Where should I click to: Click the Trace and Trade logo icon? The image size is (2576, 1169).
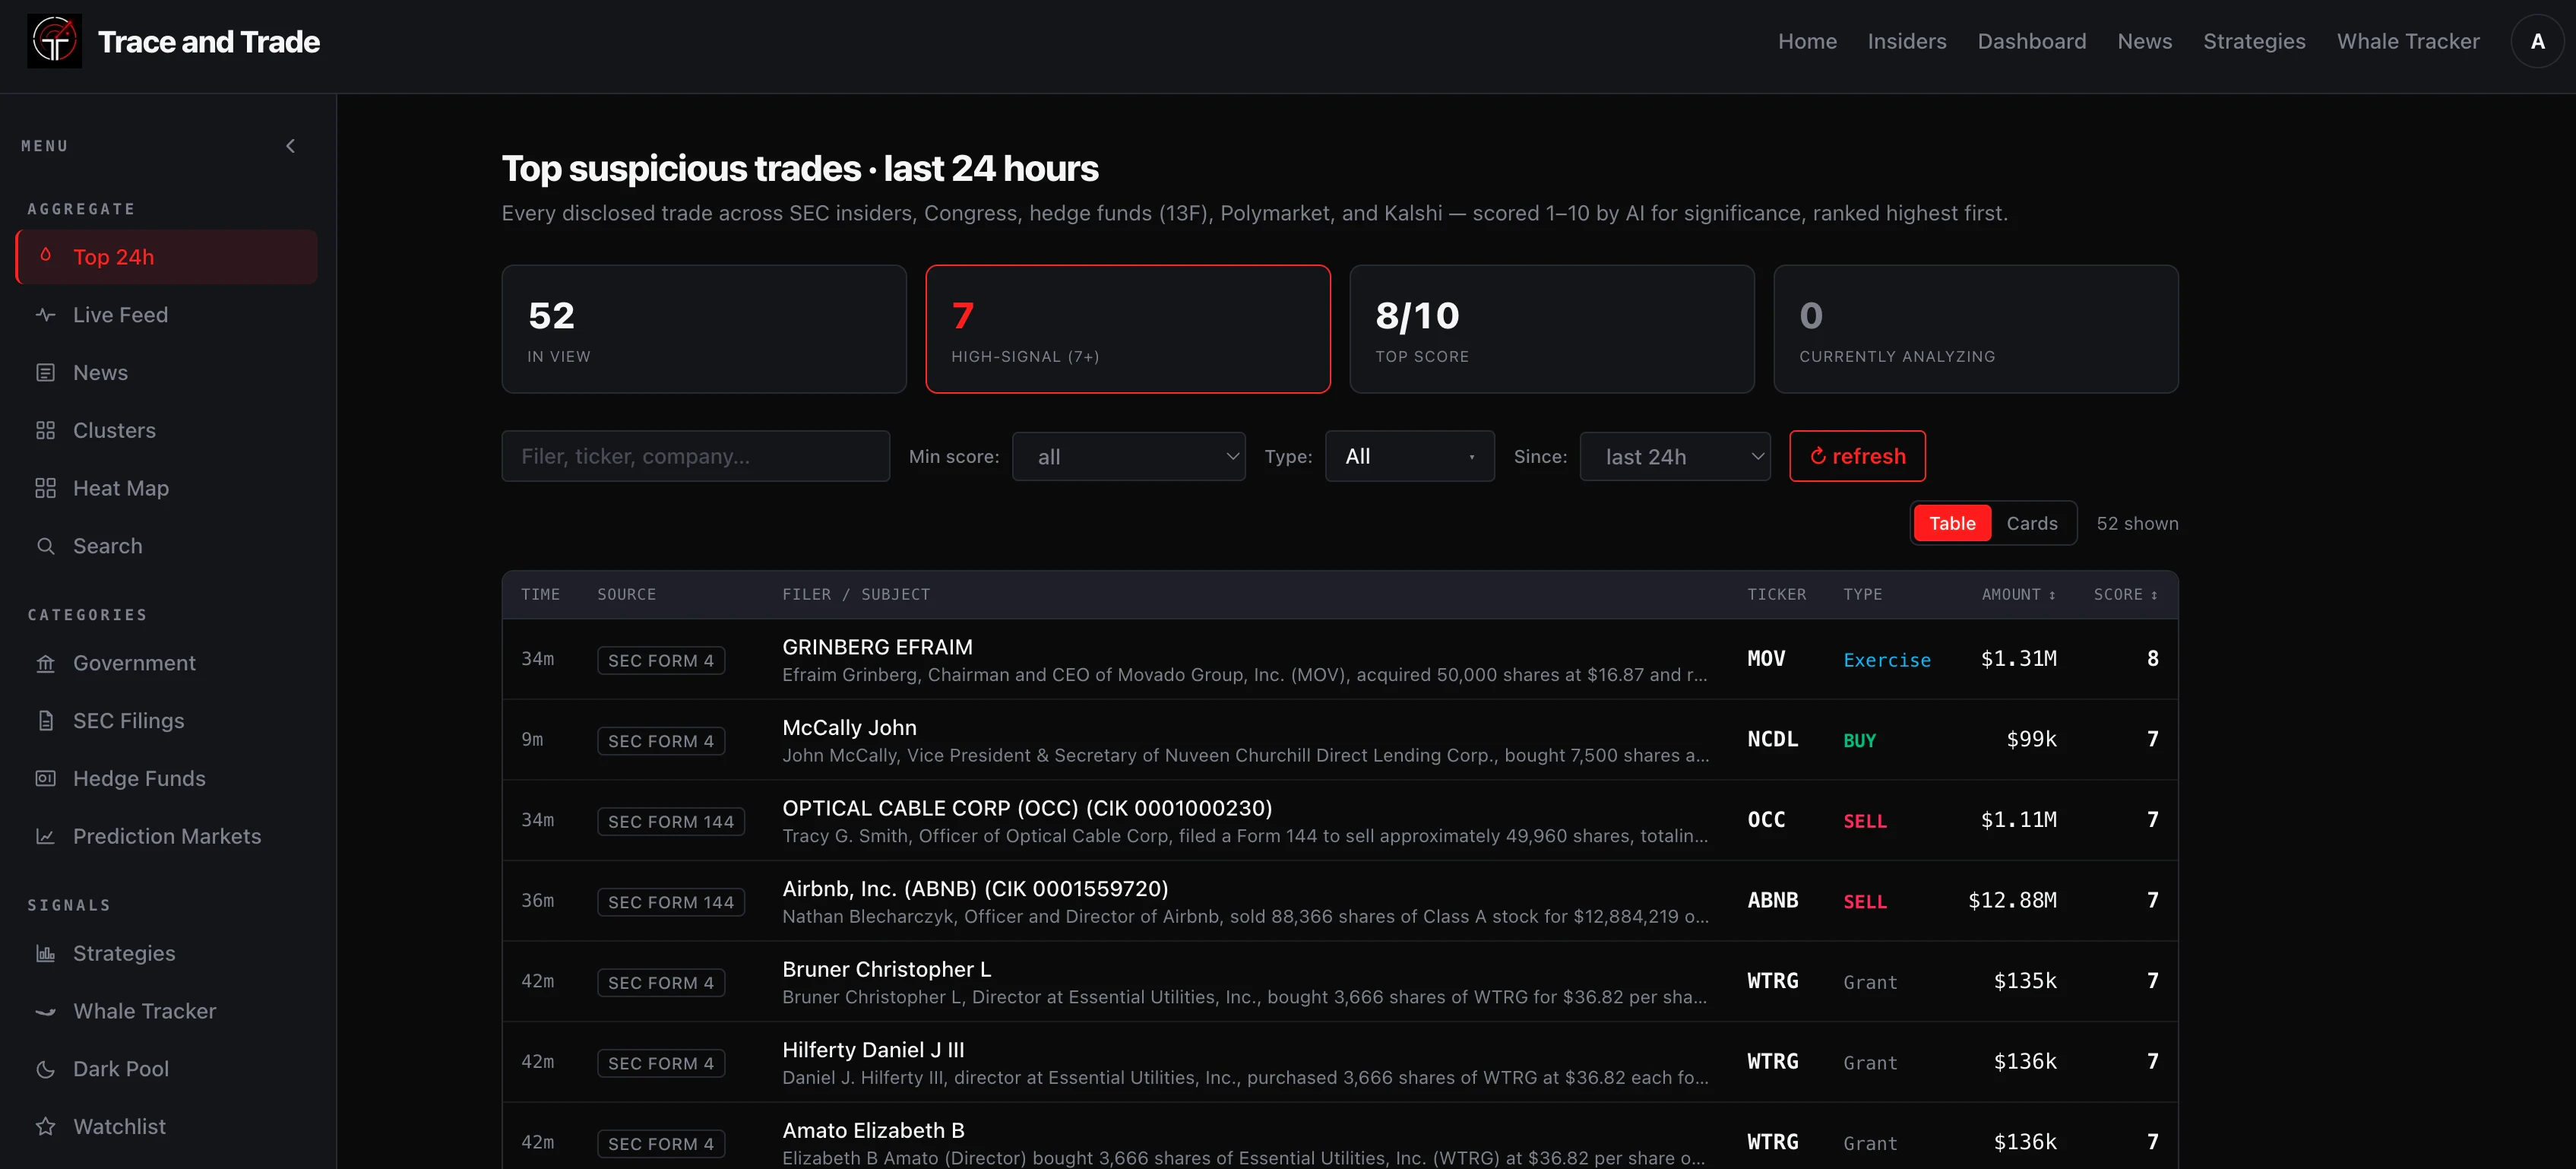[54, 41]
